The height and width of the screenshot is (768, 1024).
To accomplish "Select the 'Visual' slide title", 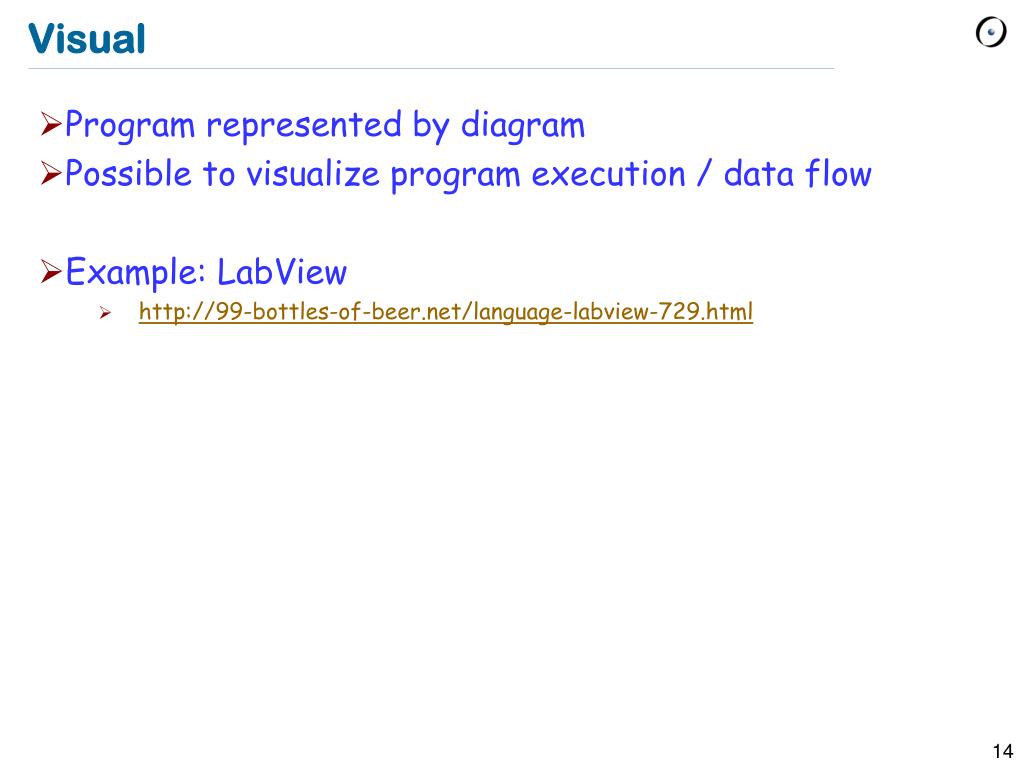I will pos(87,39).
